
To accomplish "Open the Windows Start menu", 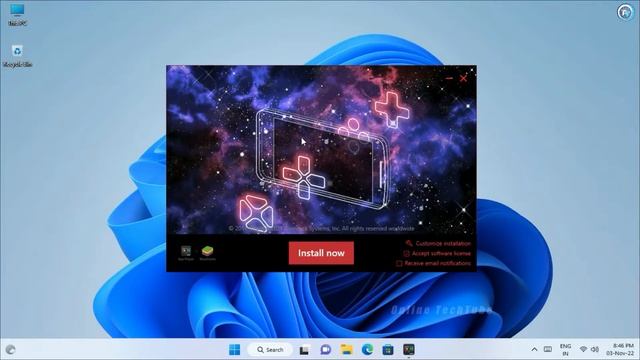I will point(235,349).
